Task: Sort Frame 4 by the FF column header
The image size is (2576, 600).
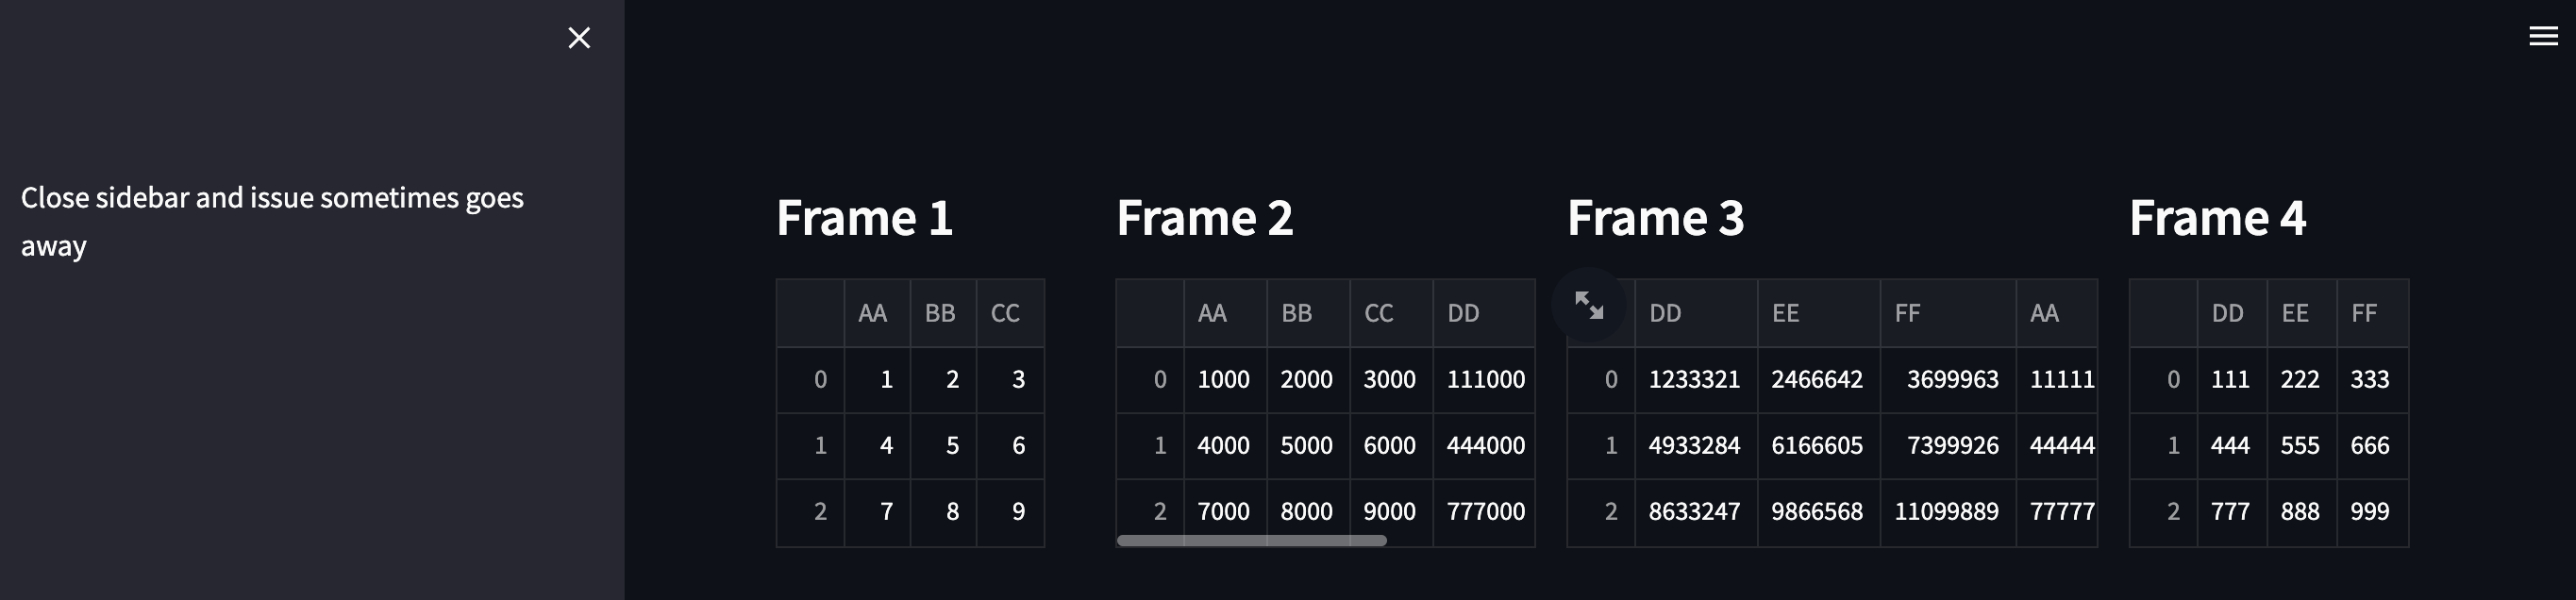Action: pyautogui.click(x=2364, y=312)
